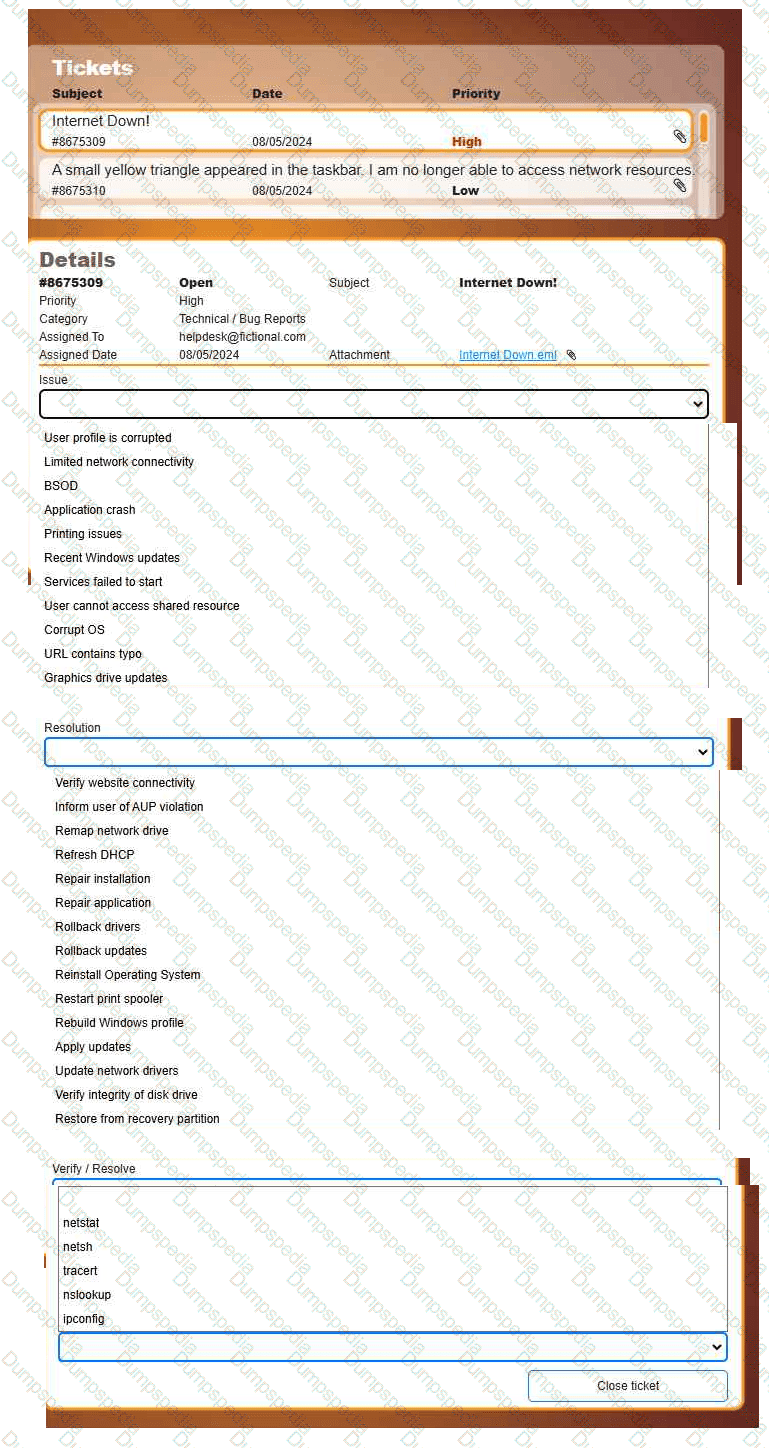Choose Refresh DHCP resolution option

point(94,855)
